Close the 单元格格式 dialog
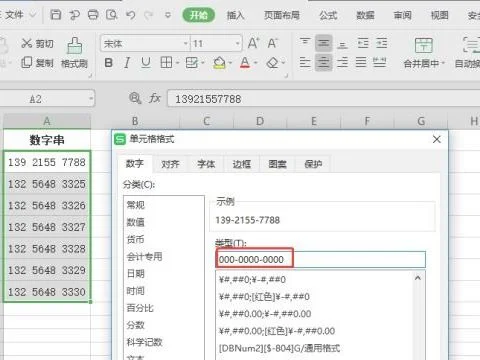480x360 pixels. click(437, 139)
